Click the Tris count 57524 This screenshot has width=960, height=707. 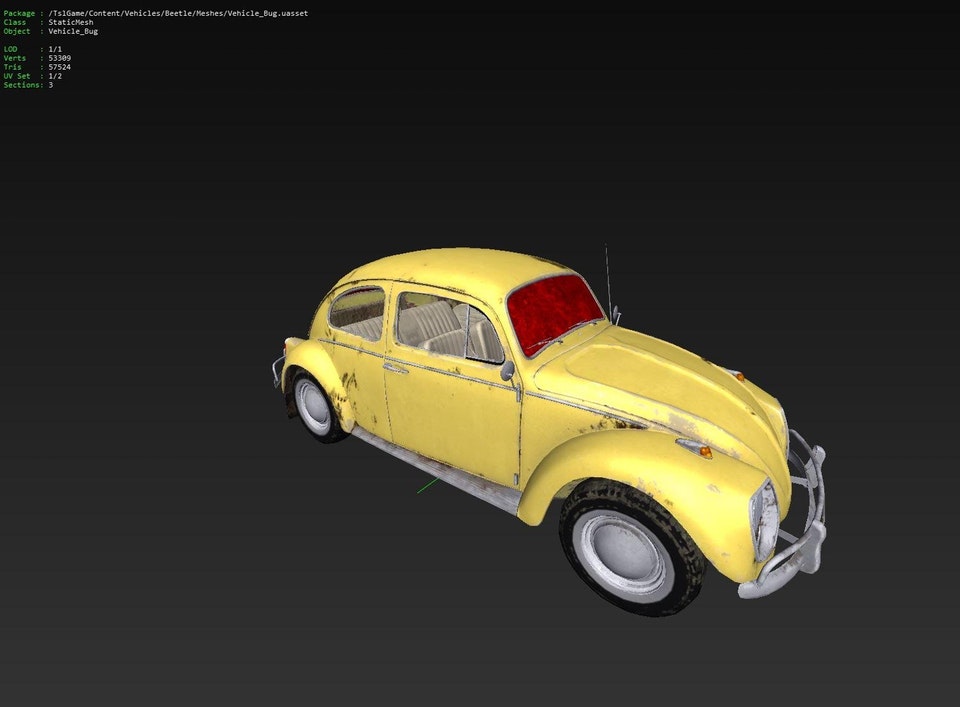coord(59,67)
